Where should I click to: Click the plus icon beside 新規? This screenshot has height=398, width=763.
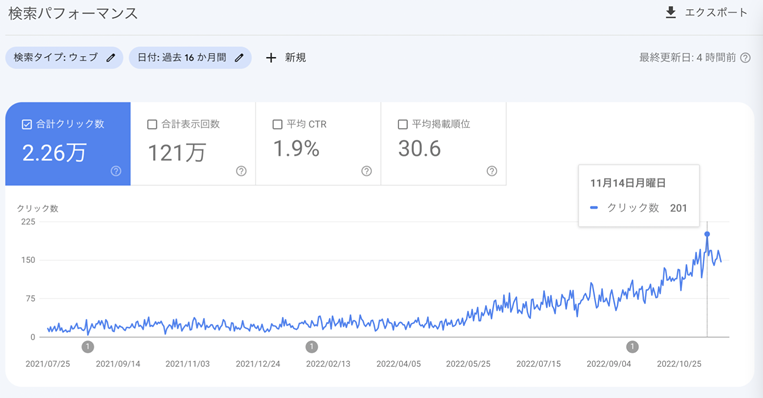point(271,58)
